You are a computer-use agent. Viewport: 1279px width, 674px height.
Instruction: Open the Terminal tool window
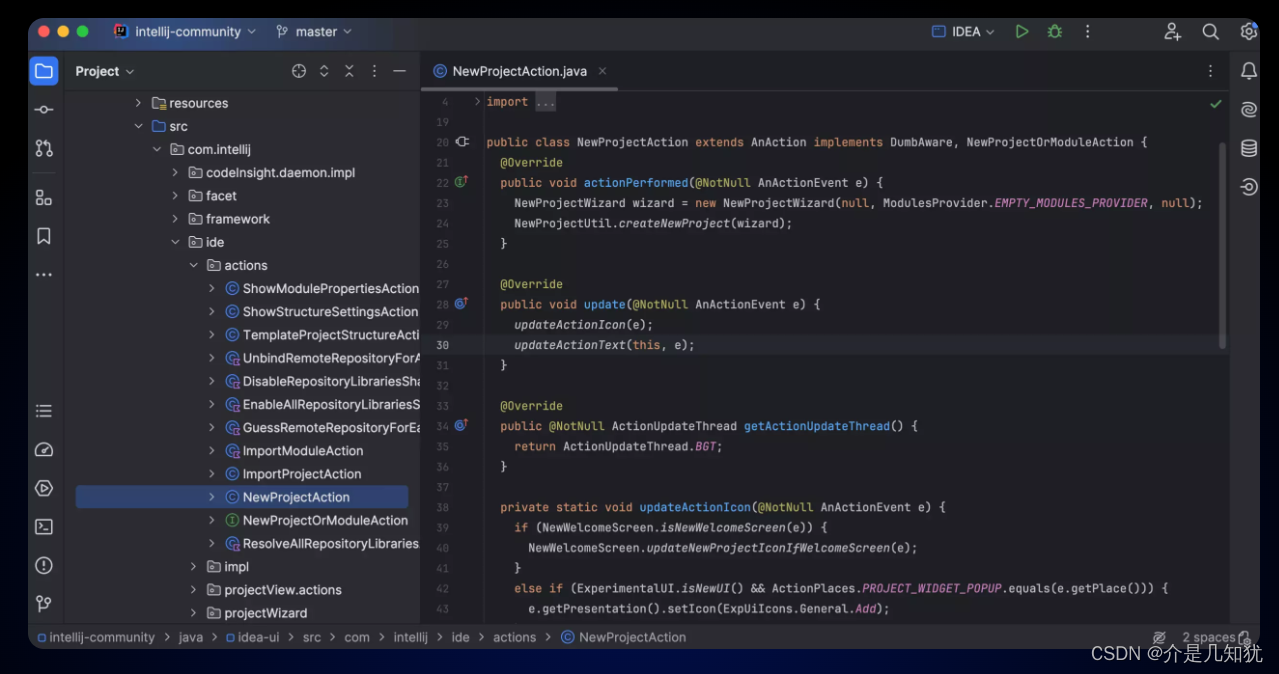(x=44, y=527)
